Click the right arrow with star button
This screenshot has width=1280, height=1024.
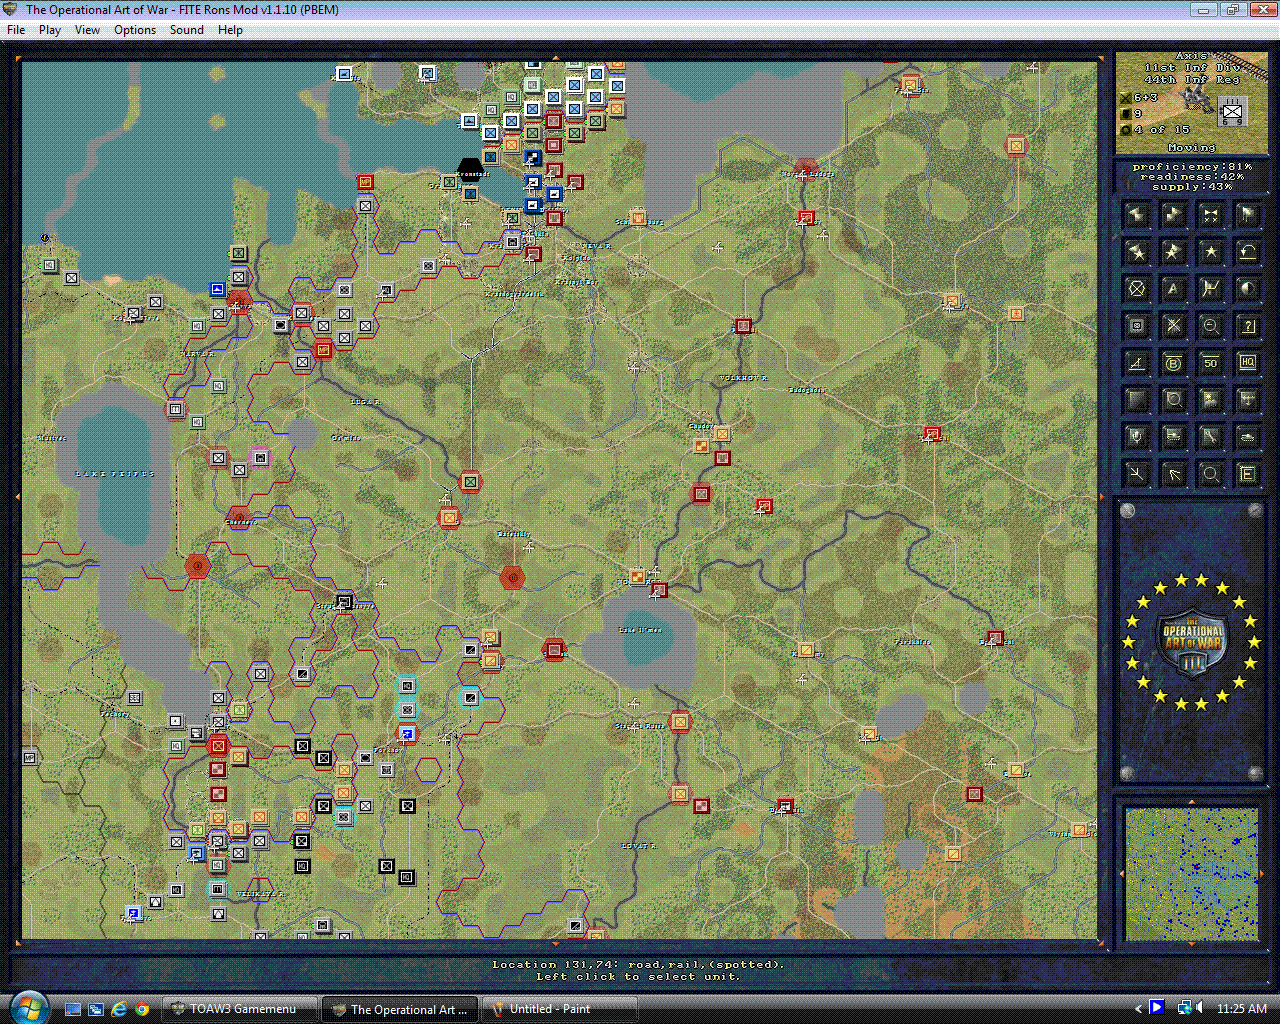point(1173,252)
